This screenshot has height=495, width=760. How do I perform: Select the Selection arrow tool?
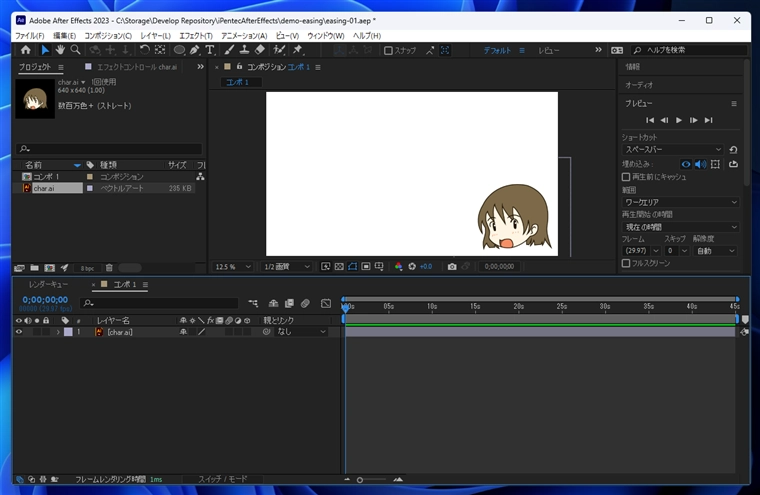coord(45,50)
